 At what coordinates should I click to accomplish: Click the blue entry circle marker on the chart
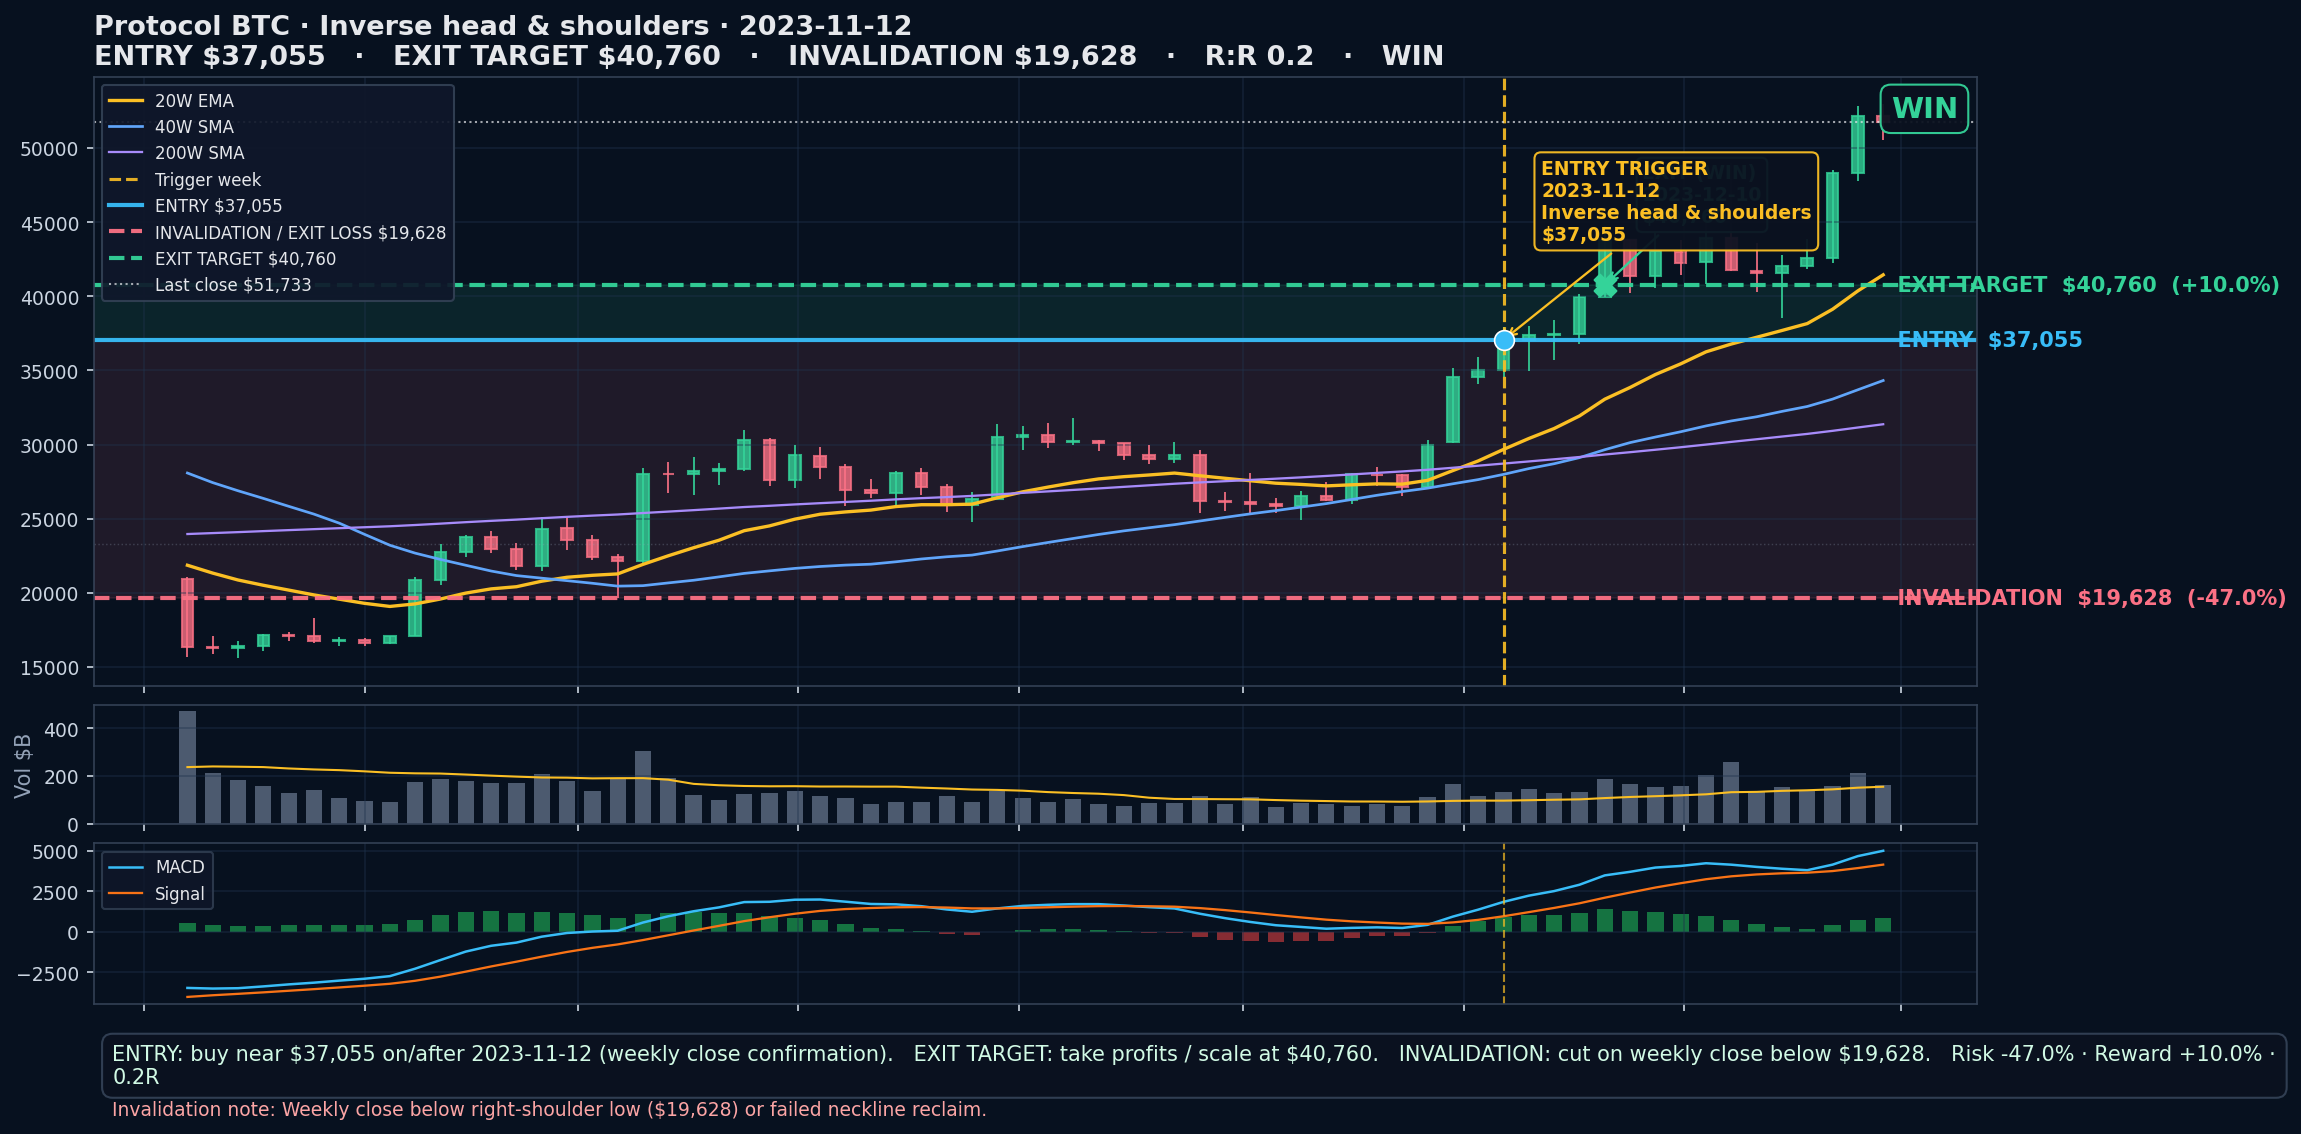point(1504,341)
